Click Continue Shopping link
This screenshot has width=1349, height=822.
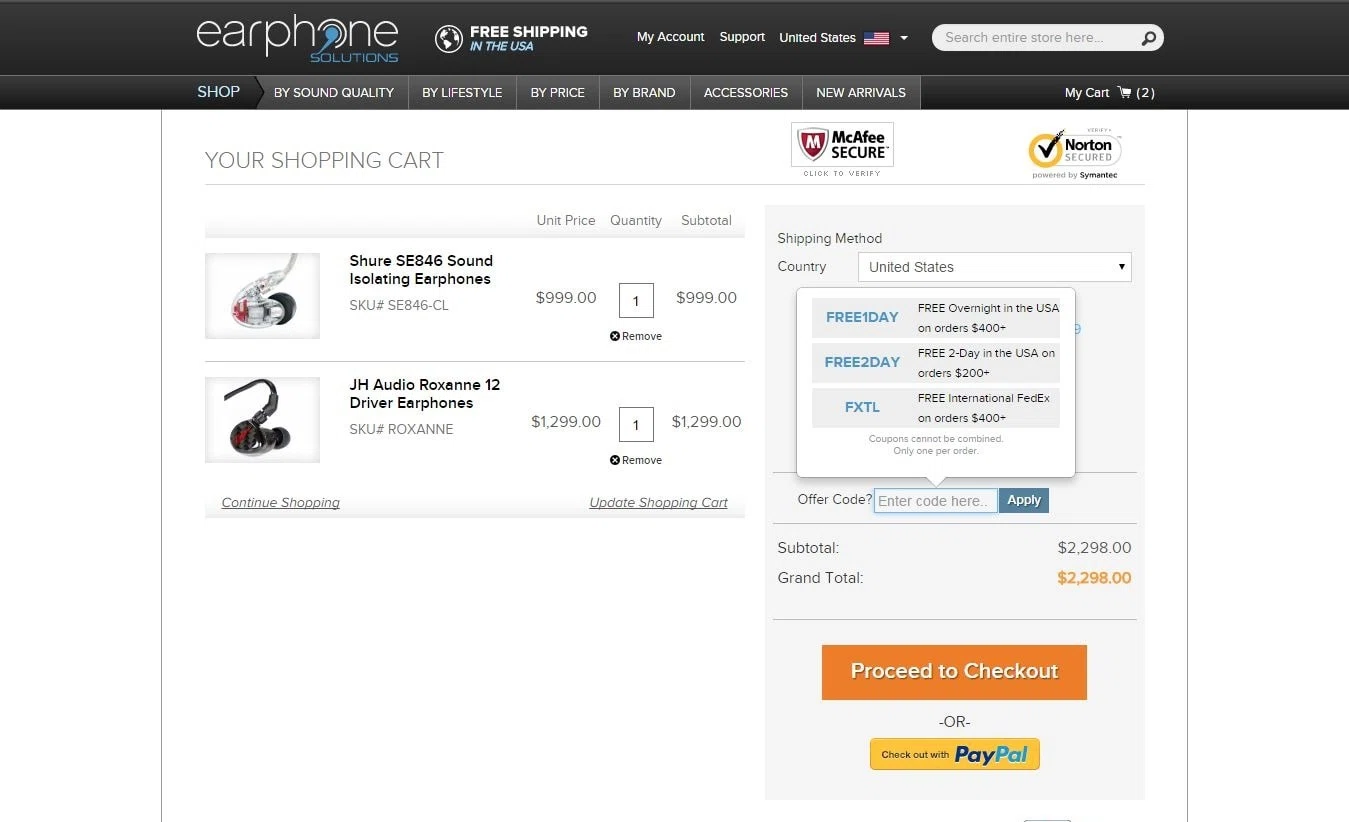[x=281, y=503]
